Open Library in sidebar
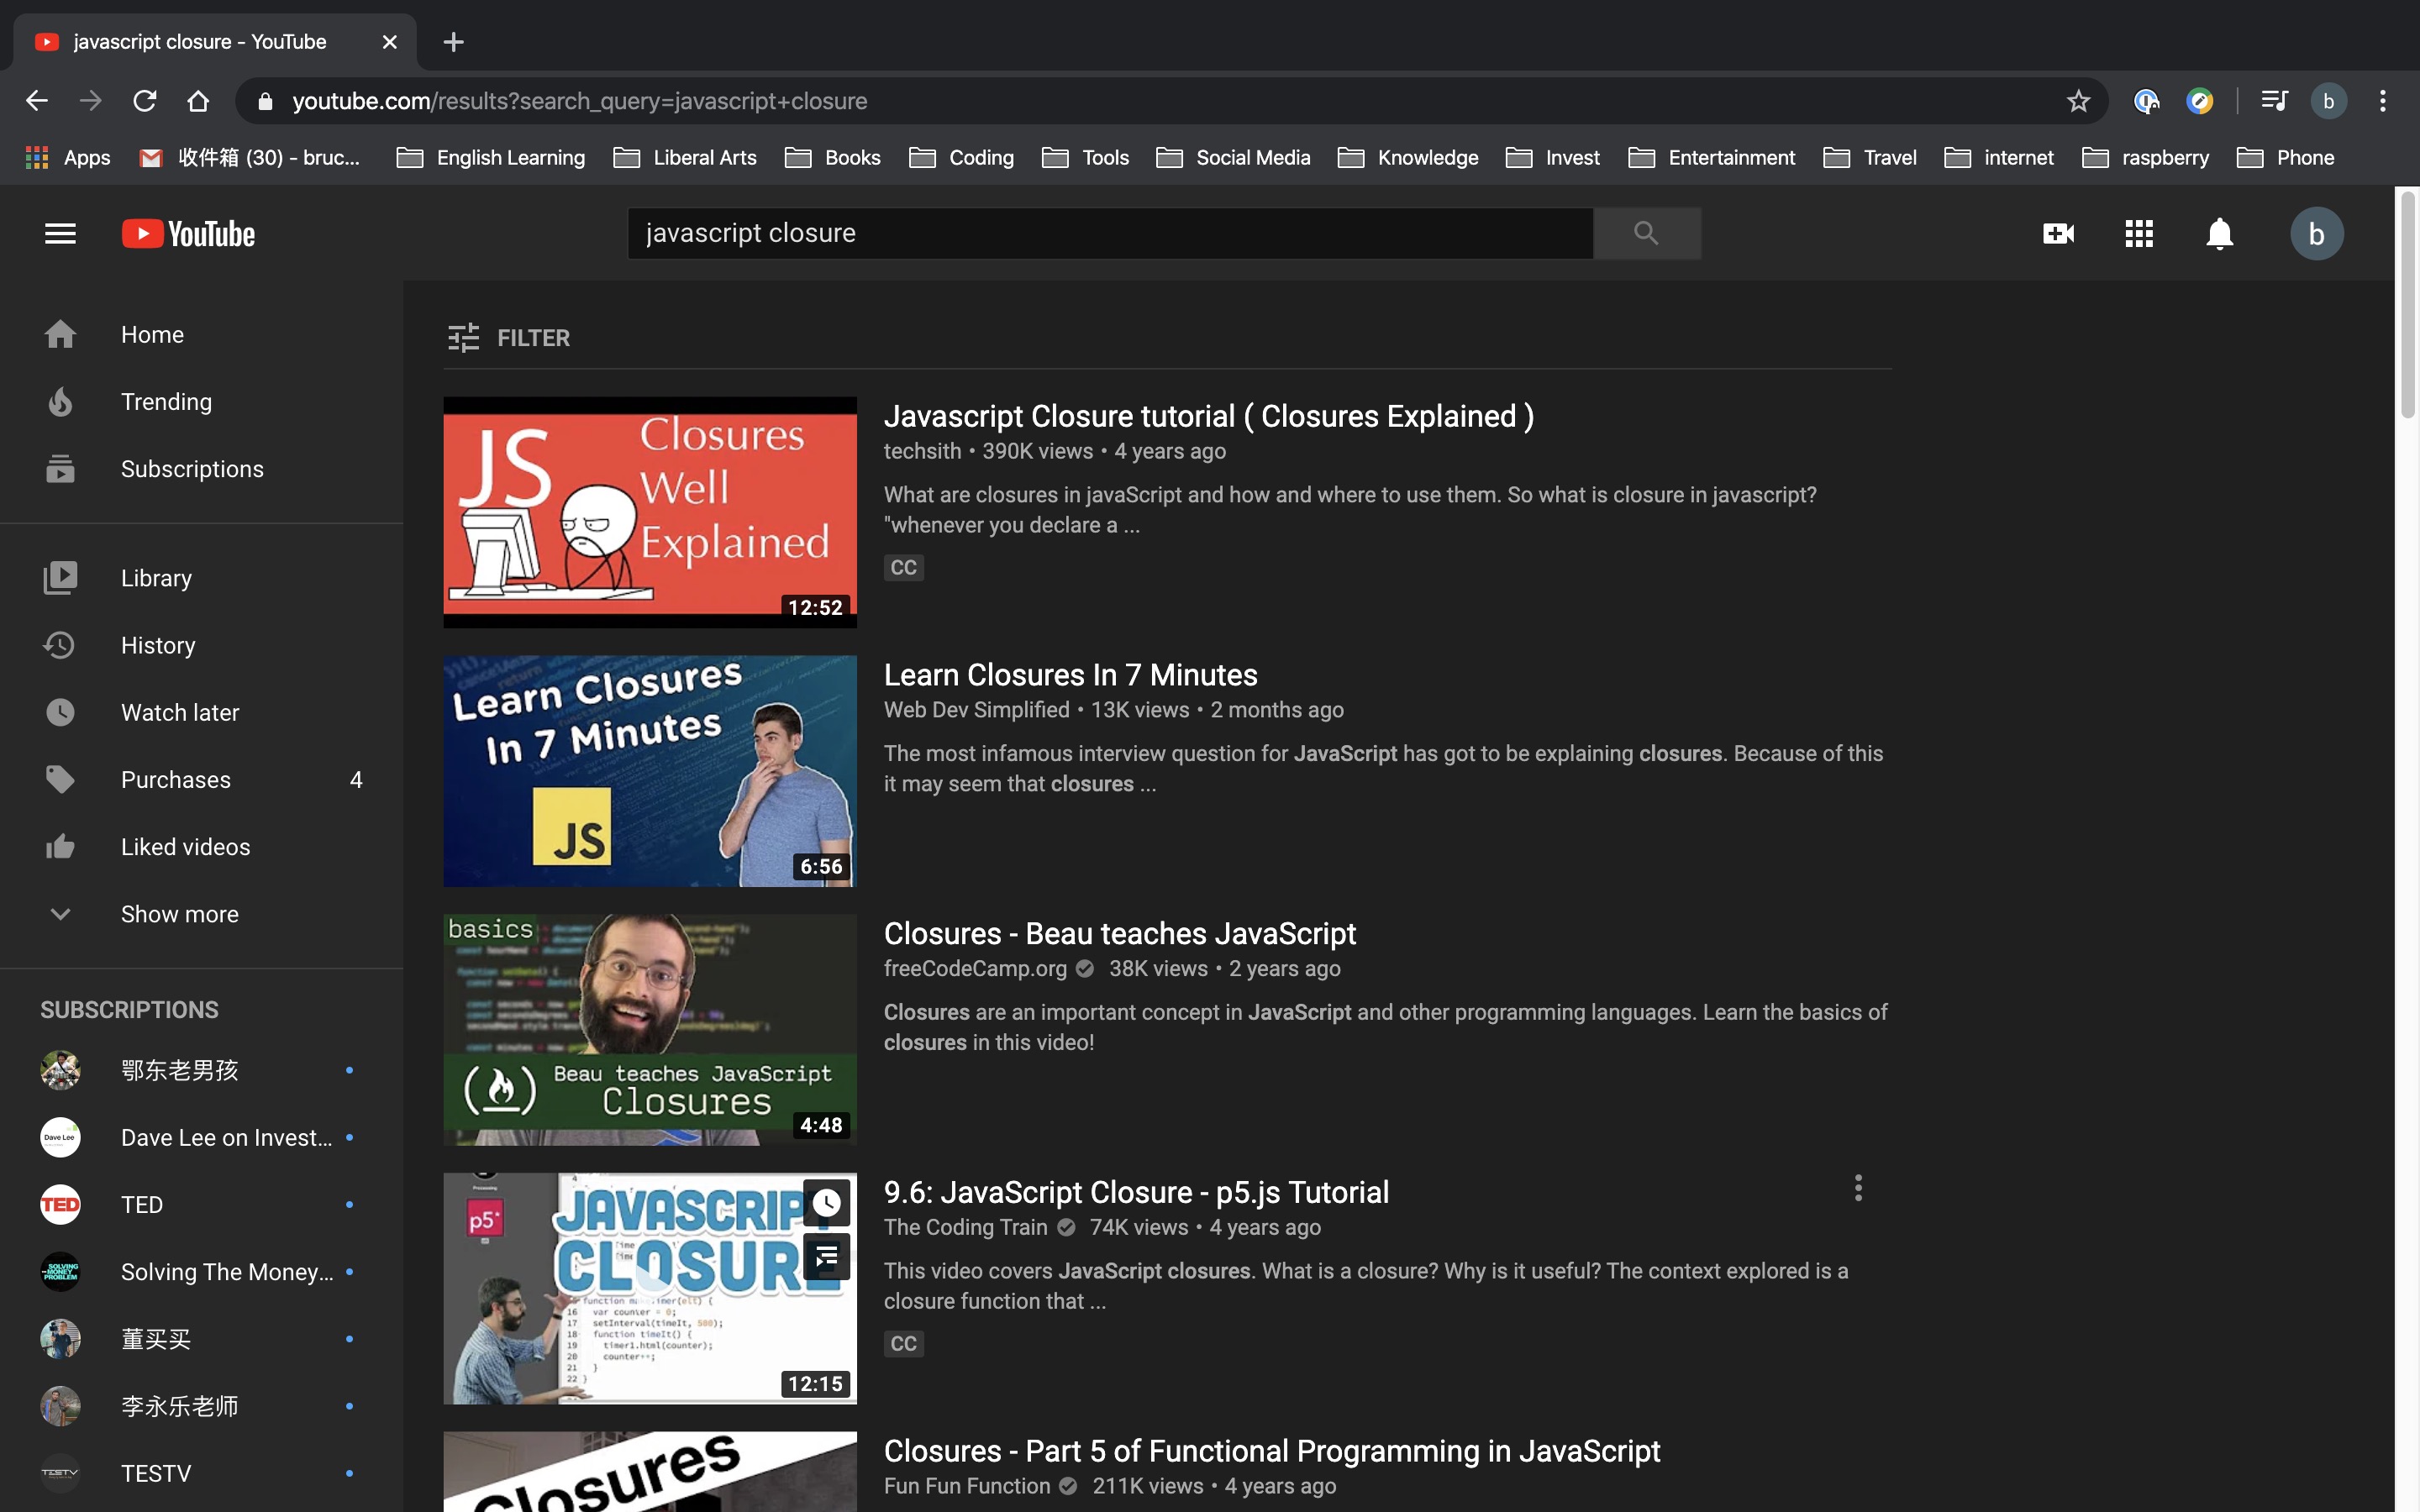Image resolution: width=2420 pixels, height=1512 pixels. [201, 578]
